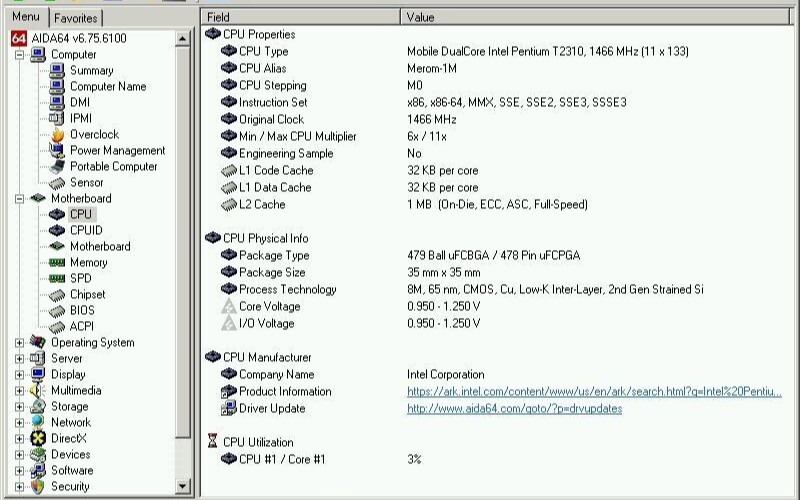
Task: Click the AIDA64 root icon in tree
Action: point(19,38)
